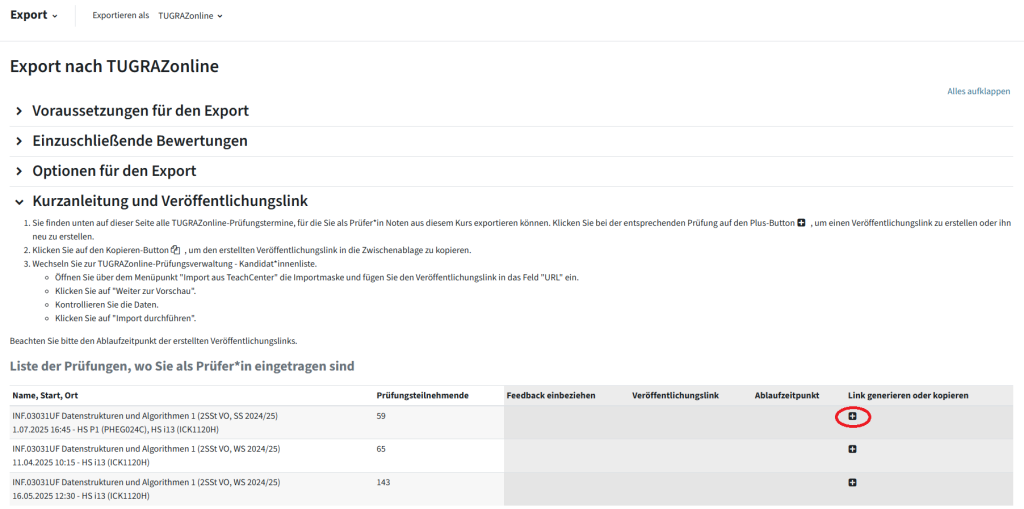Click the Name, Start, Ort column header

coord(45,396)
